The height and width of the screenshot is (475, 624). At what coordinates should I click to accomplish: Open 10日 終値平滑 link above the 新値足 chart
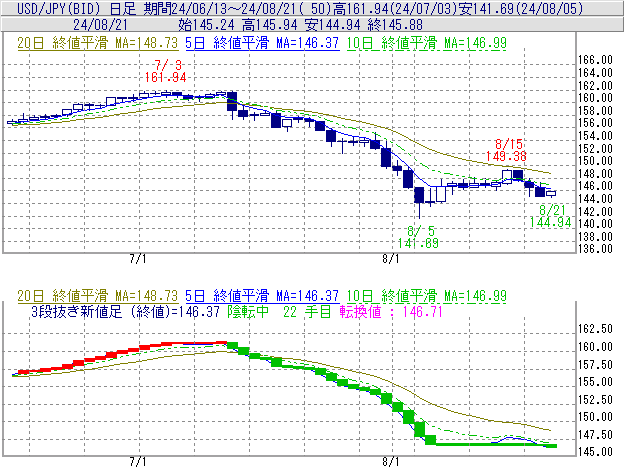(427, 296)
